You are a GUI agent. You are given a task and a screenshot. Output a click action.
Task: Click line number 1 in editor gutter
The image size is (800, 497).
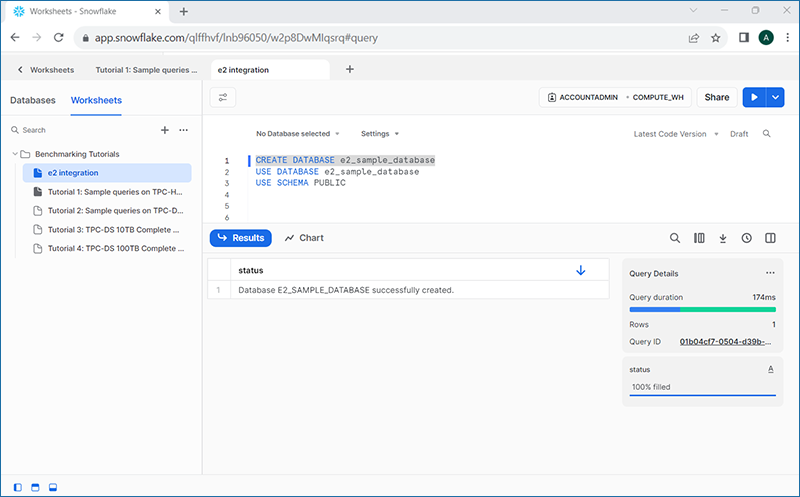tap(227, 161)
